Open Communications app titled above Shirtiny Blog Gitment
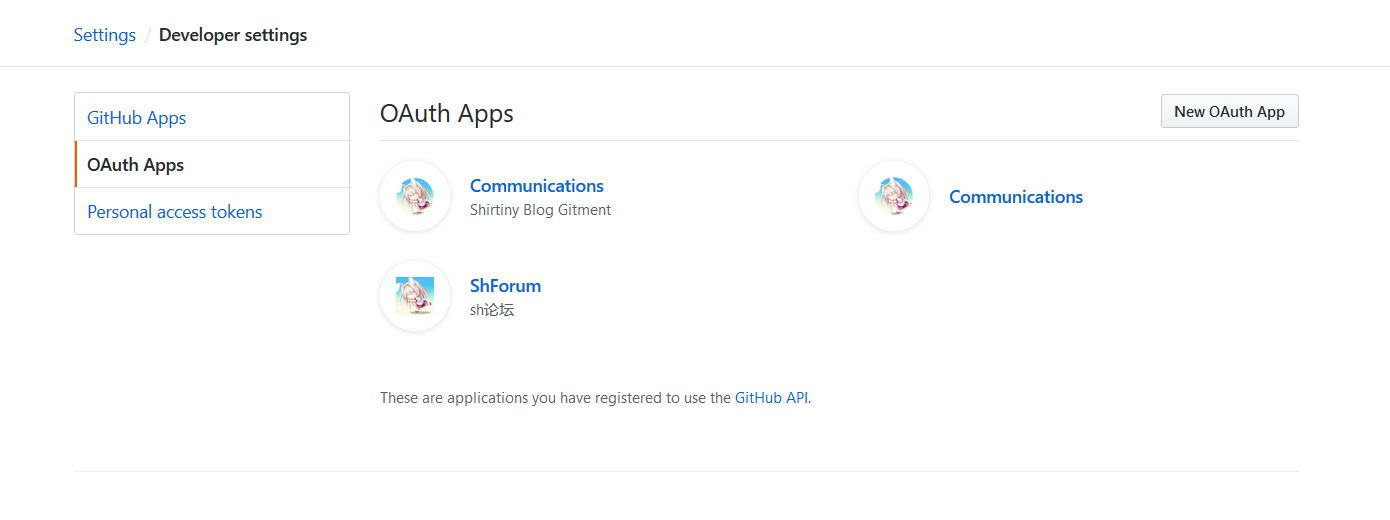Viewport: 1390px width, 520px height. 537,186
